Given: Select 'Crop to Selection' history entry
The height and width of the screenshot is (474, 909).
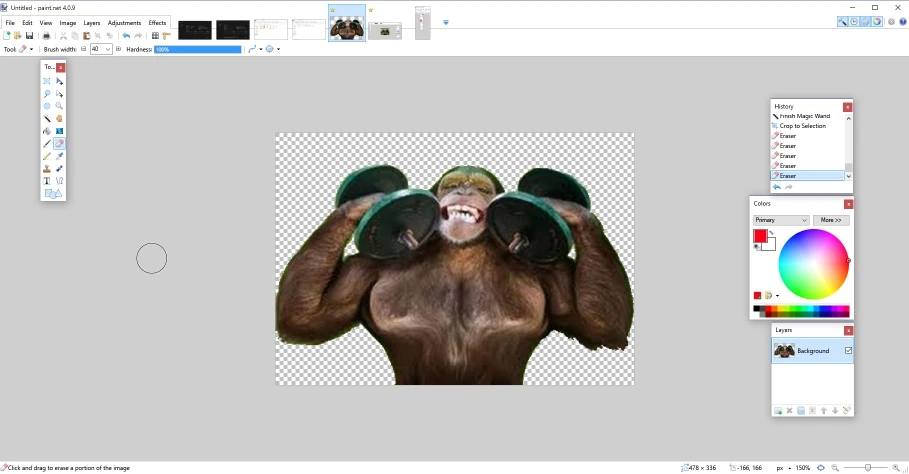Looking at the screenshot, I should coord(802,126).
